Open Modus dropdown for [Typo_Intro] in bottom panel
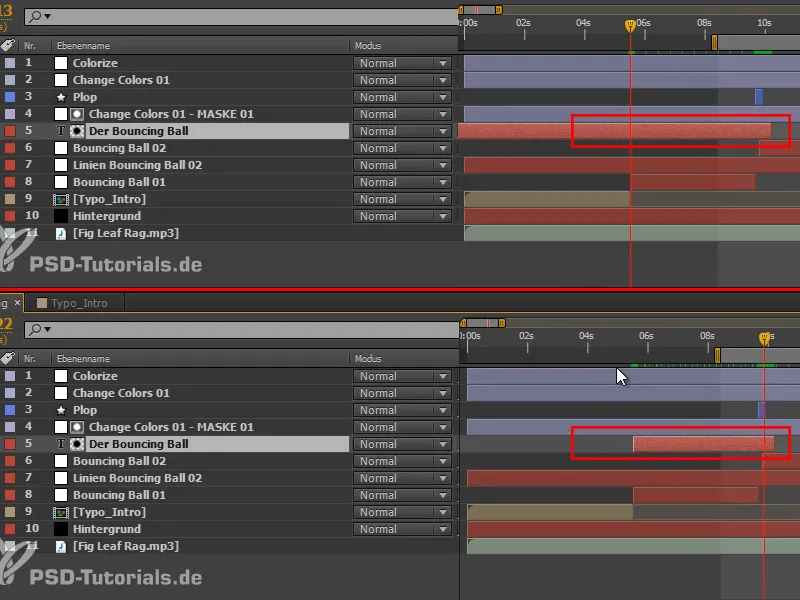 402,512
